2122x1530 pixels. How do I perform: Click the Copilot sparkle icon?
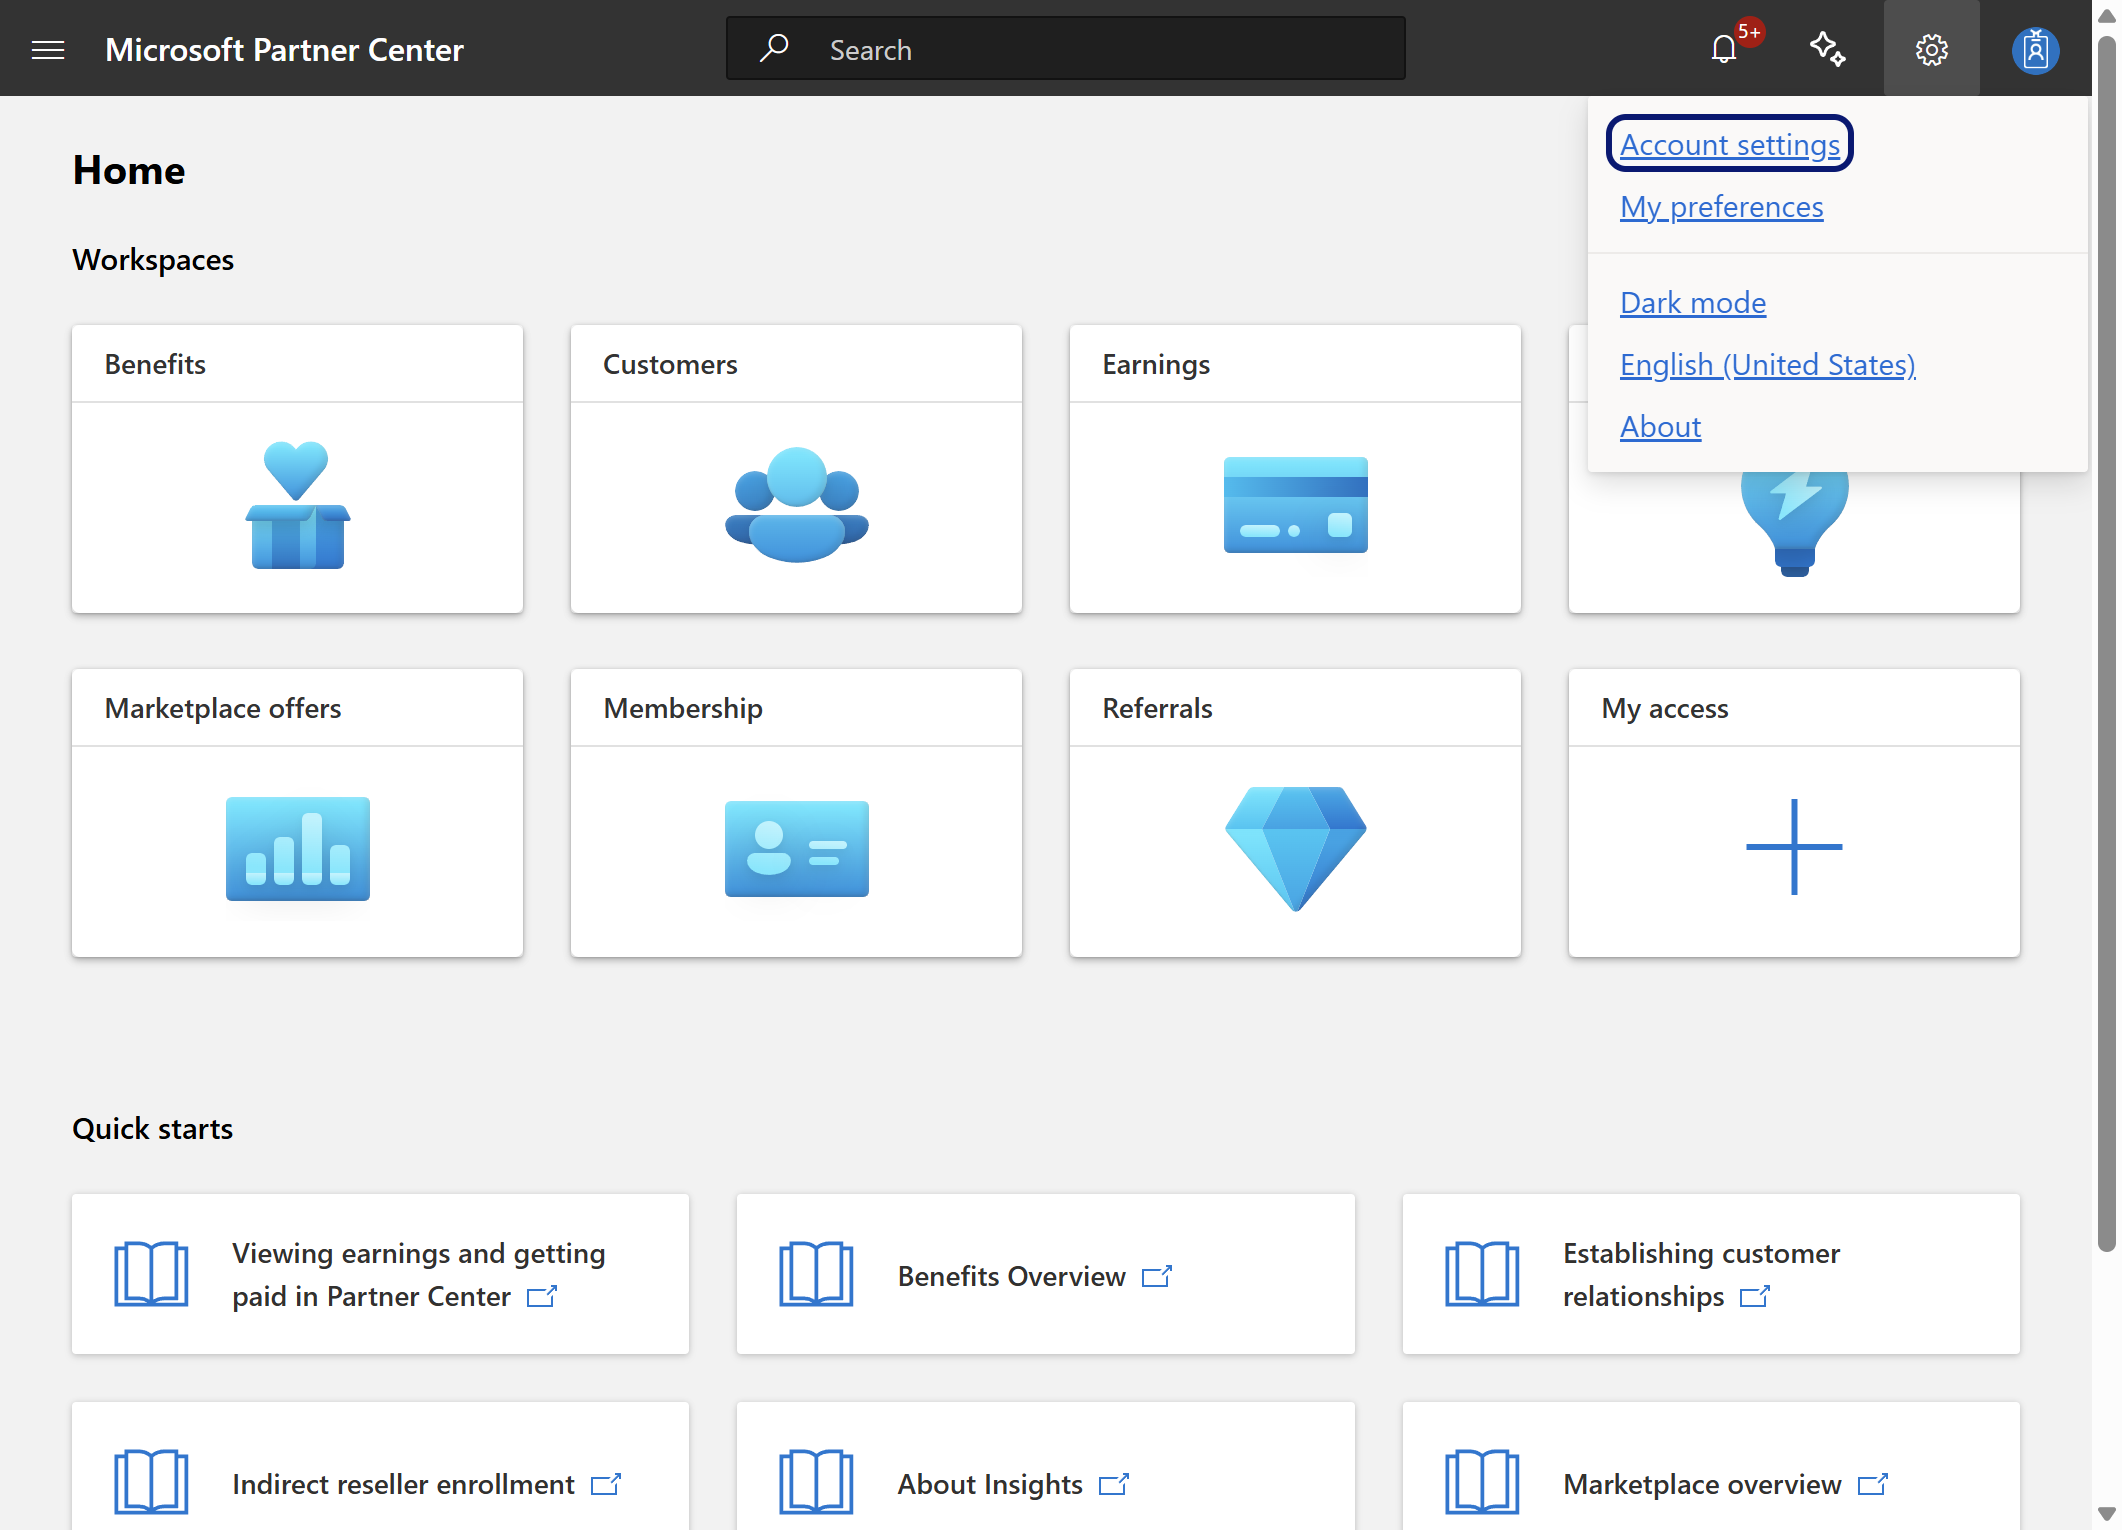coord(1827,49)
